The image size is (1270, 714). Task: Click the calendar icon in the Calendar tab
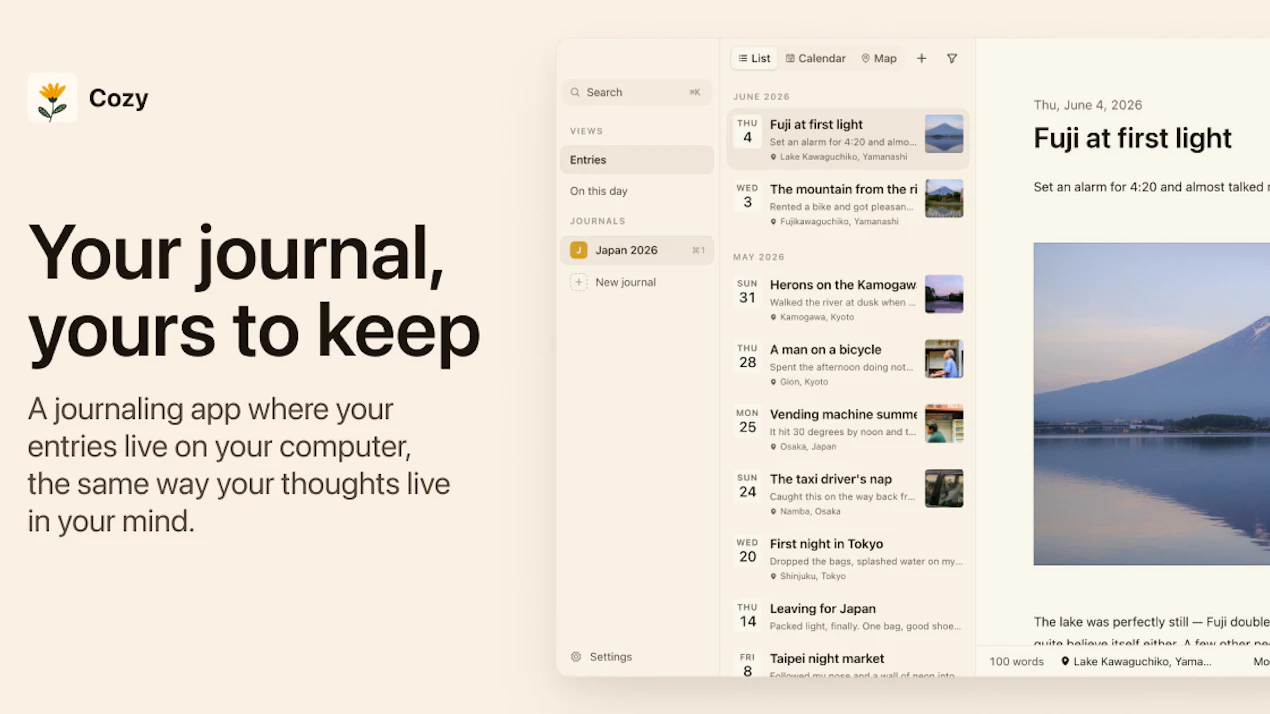click(x=790, y=58)
